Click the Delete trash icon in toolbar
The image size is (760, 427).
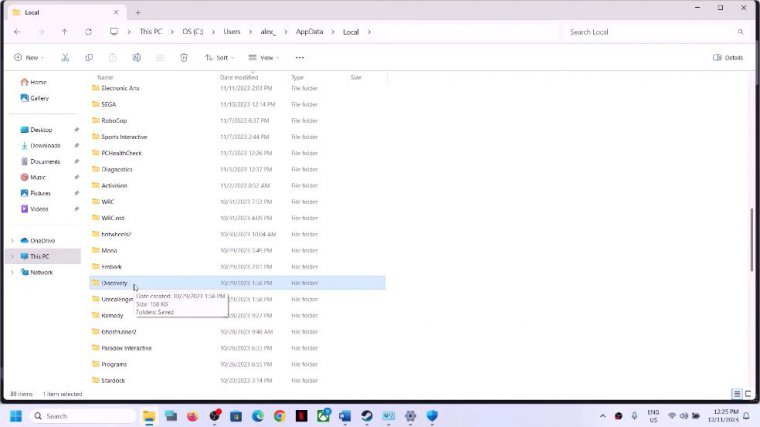click(x=184, y=58)
